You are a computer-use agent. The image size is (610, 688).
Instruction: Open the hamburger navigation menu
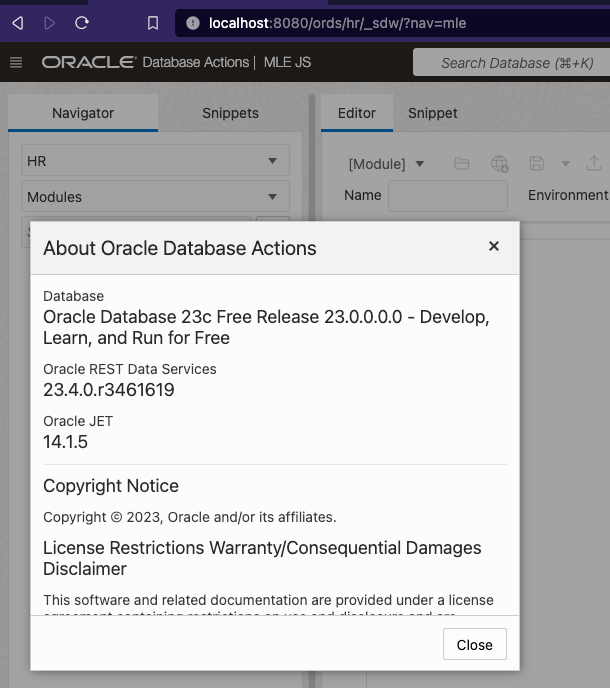tap(16, 62)
